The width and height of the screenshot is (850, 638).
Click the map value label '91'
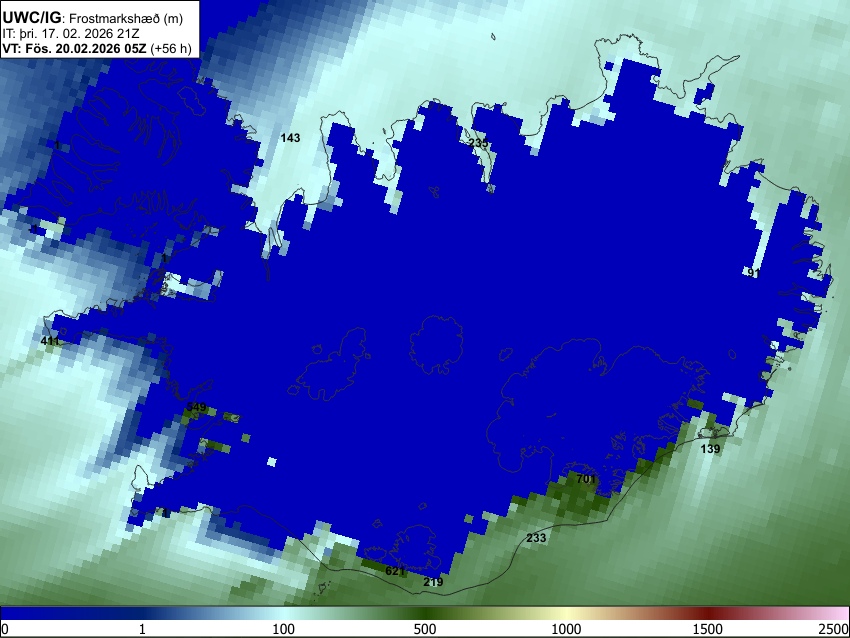pos(754,273)
